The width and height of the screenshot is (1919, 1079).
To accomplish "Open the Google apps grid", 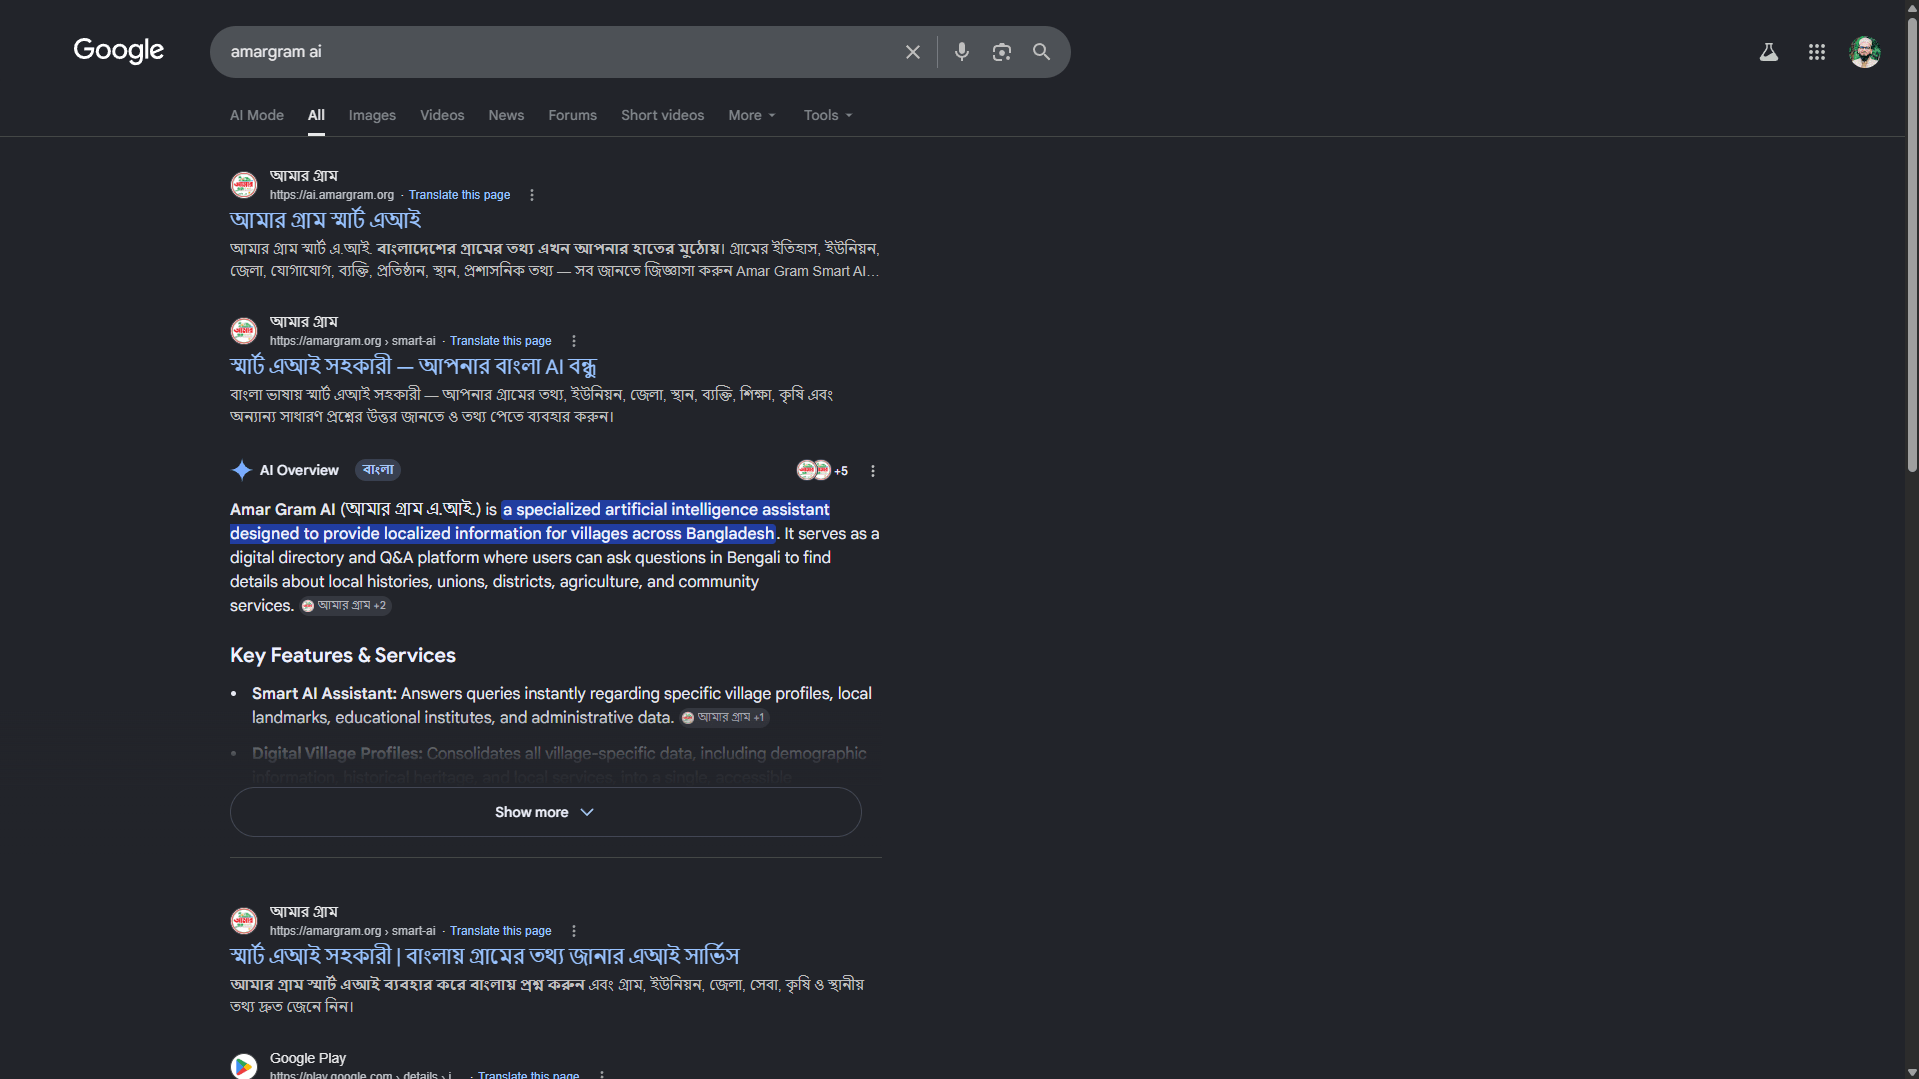I will pyautogui.click(x=1816, y=52).
